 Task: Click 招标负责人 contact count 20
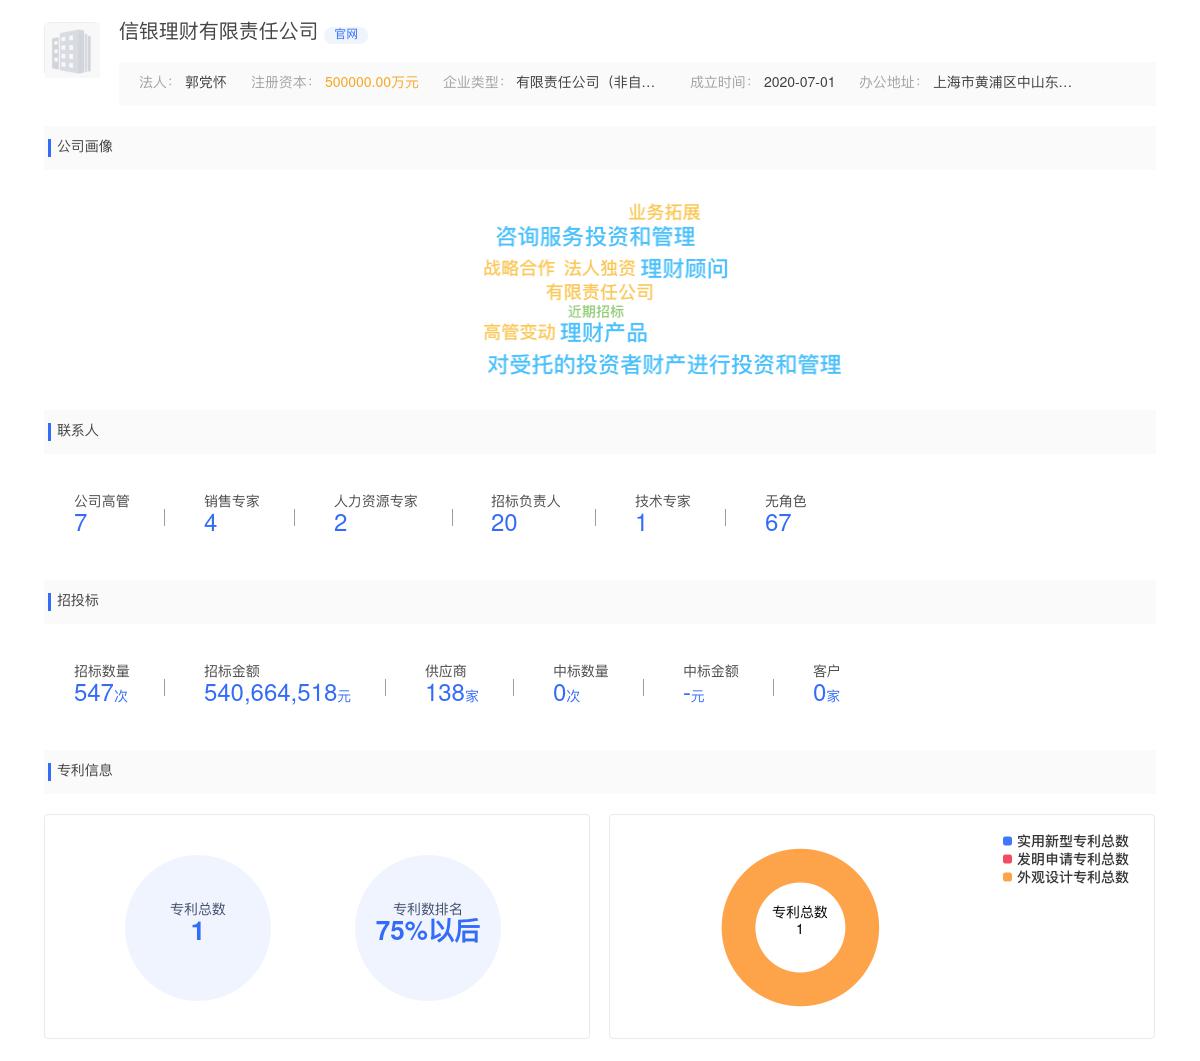coord(503,523)
